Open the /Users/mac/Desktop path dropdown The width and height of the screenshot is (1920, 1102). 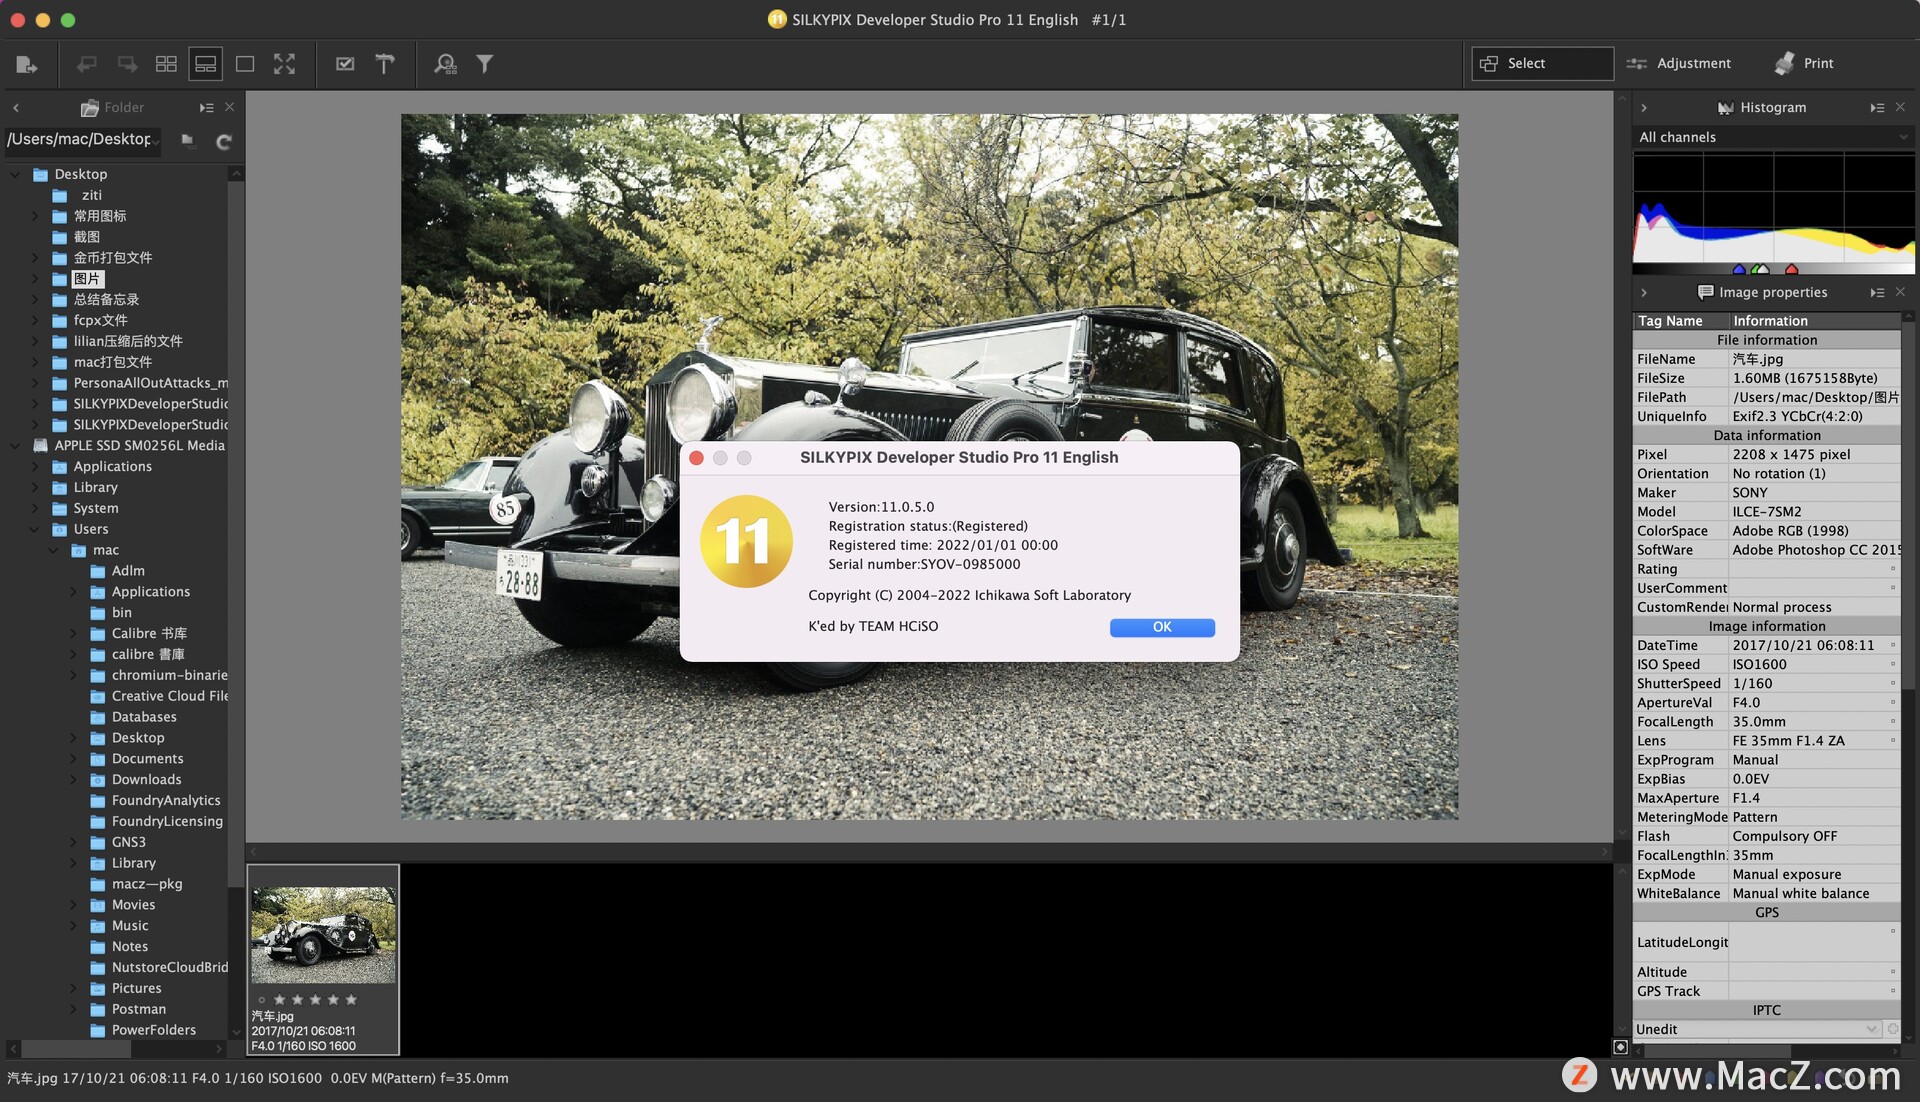click(x=83, y=140)
